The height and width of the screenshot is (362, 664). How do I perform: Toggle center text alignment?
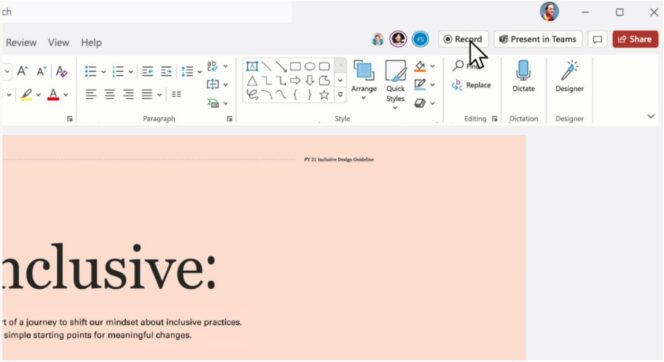(109, 94)
